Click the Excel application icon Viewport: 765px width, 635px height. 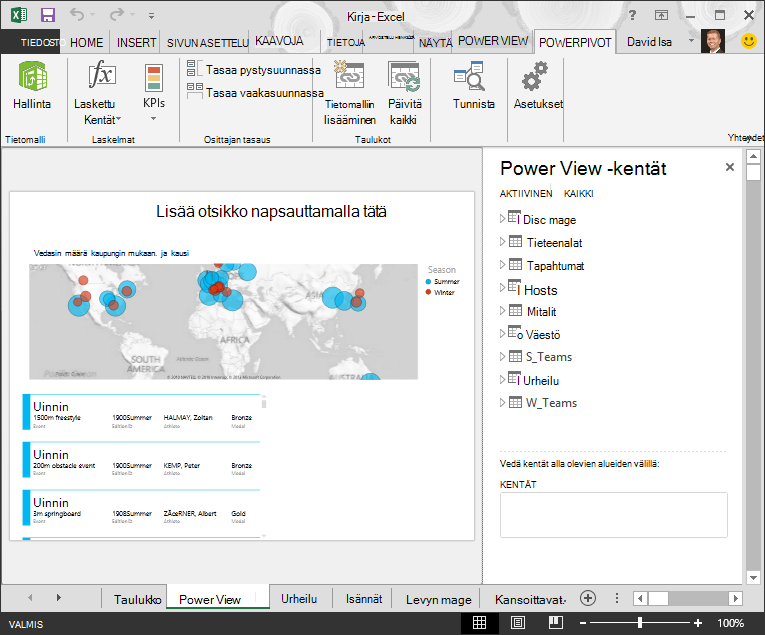19,15
